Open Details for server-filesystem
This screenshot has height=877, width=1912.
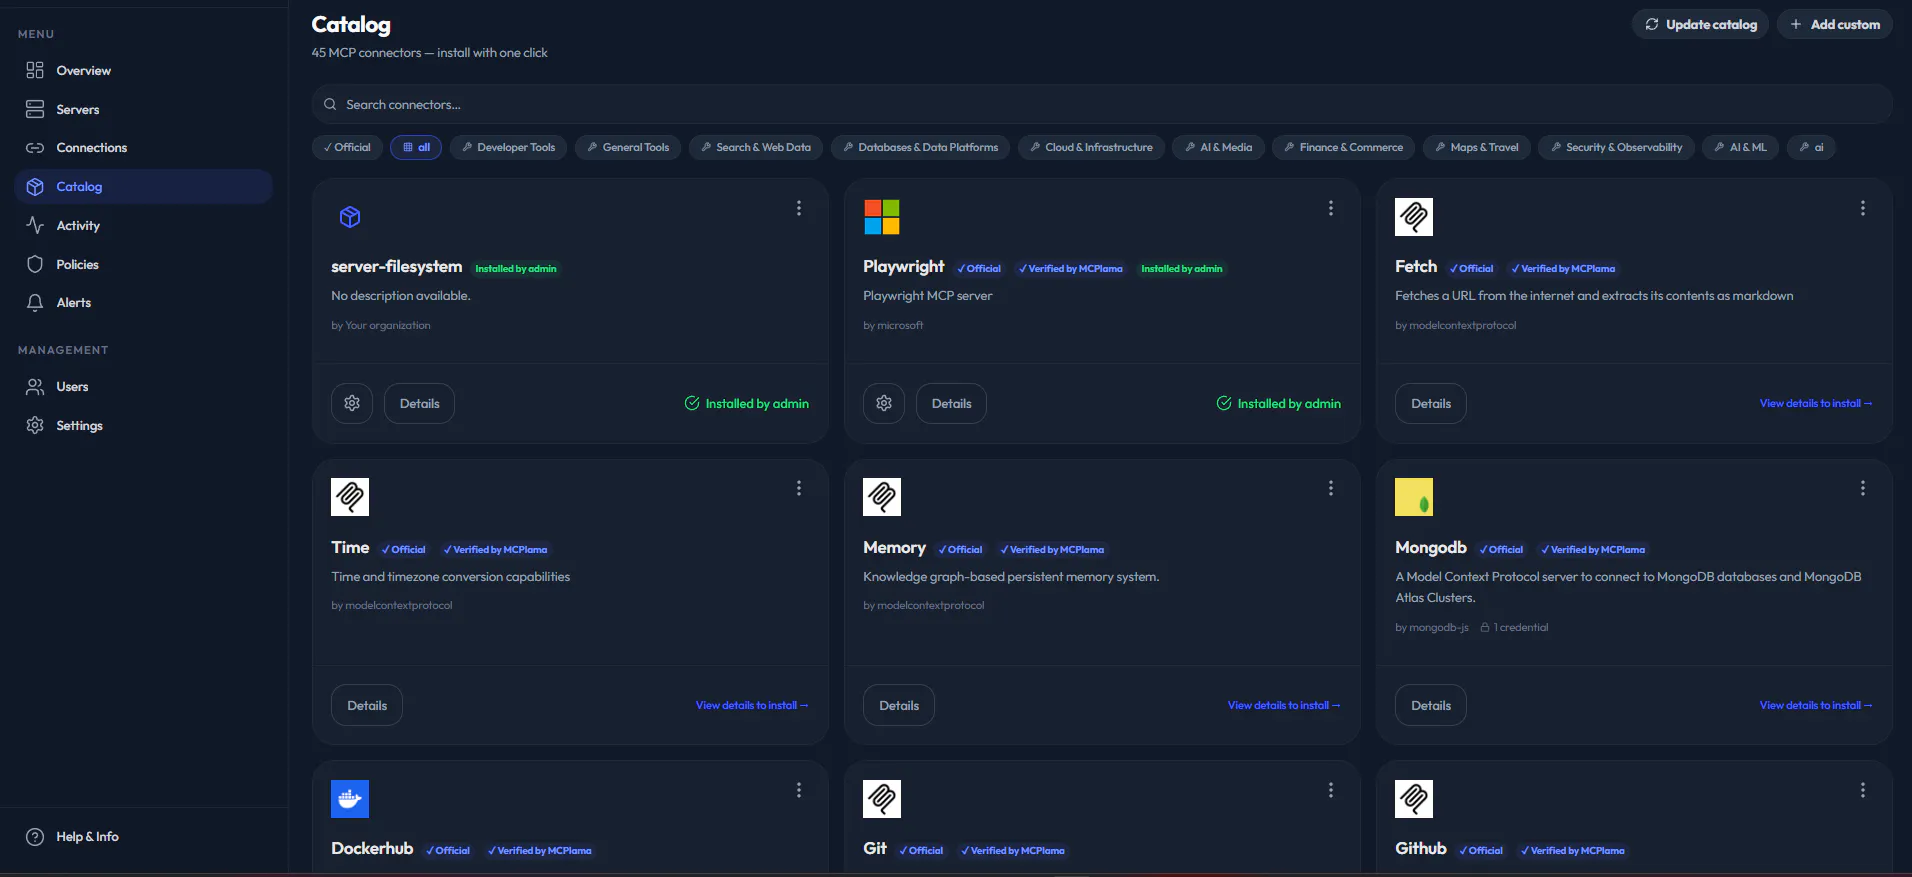pos(420,403)
